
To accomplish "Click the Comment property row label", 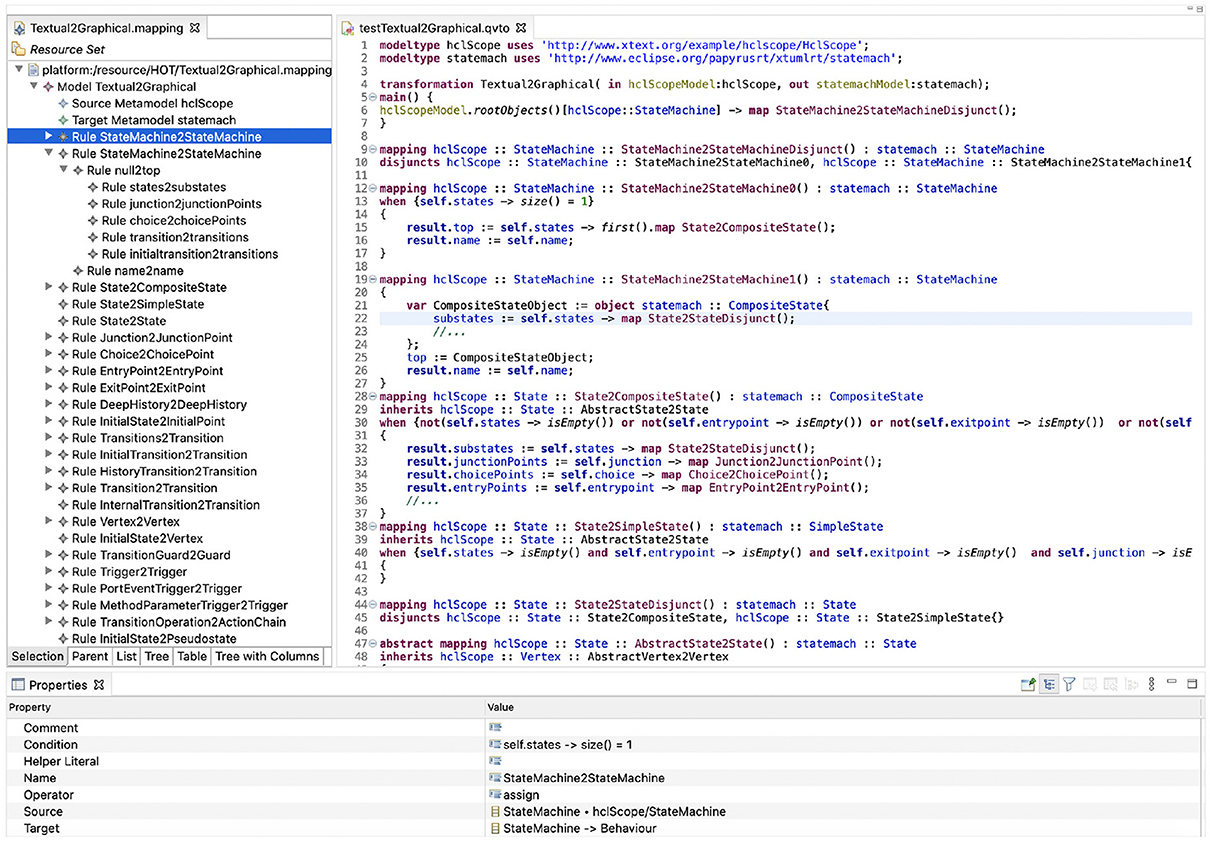I will tap(50, 728).
